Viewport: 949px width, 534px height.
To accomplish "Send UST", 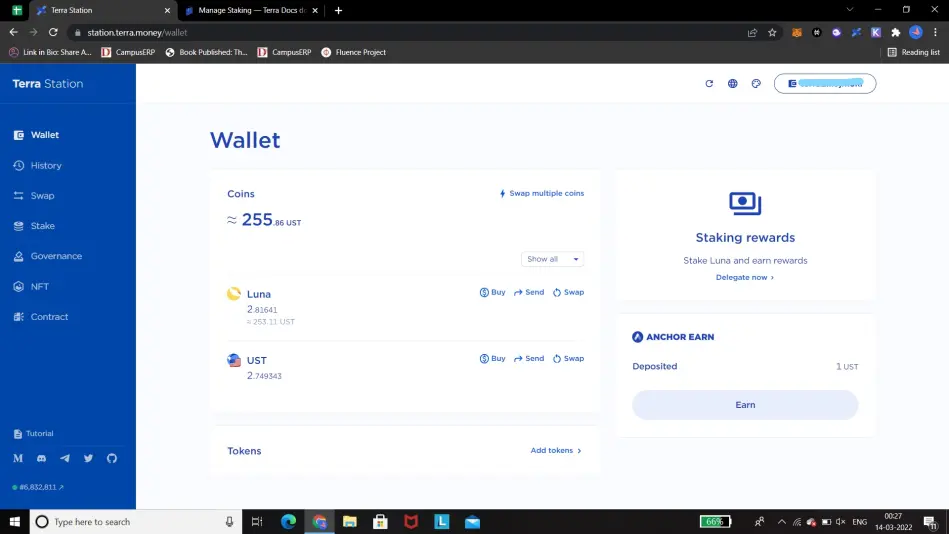I will [529, 358].
